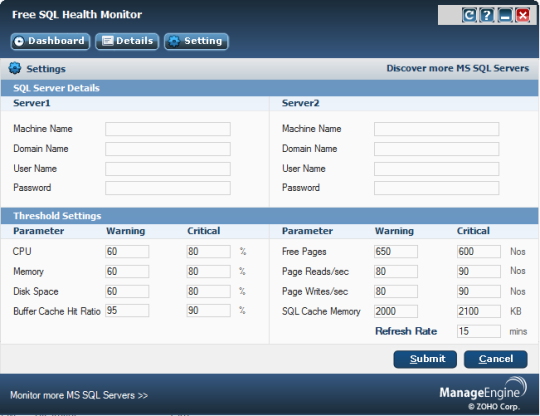Open Monitor more MS SQL Servers link
The image size is (540, 416).
[79, 395]
